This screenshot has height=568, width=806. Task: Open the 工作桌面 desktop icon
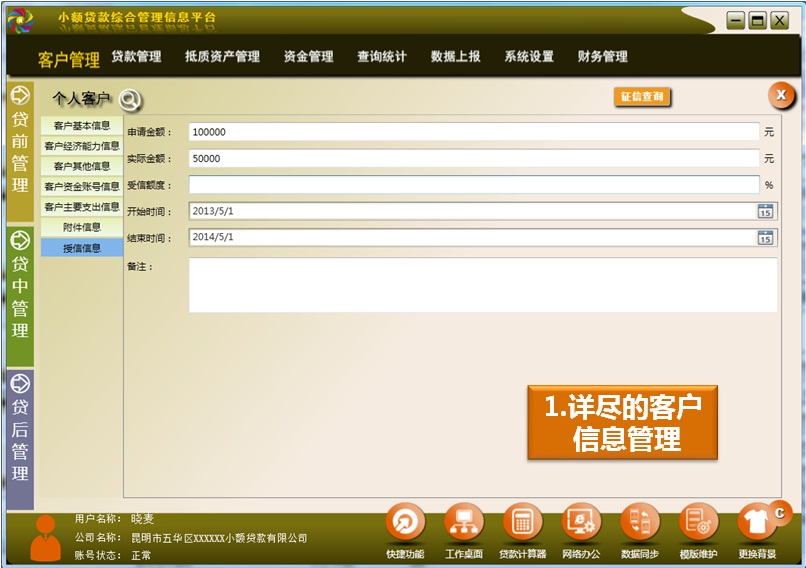(463, 523)
